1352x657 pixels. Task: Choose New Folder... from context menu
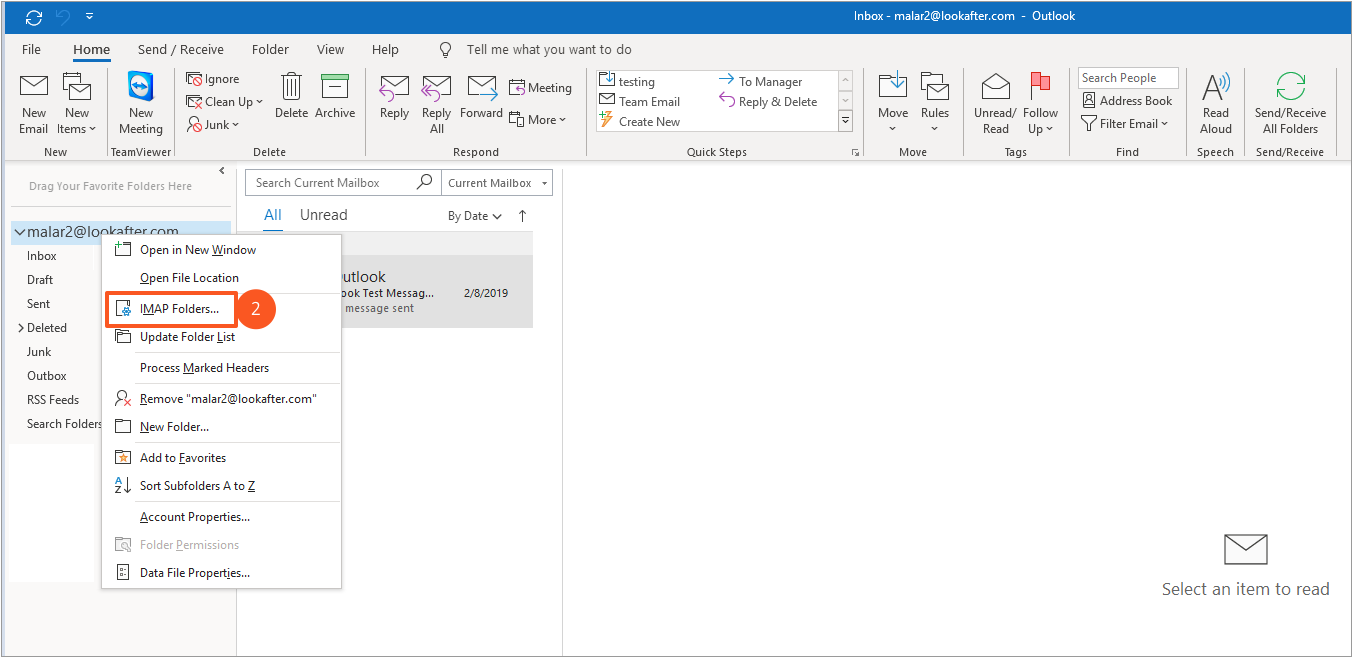(222, 427)
